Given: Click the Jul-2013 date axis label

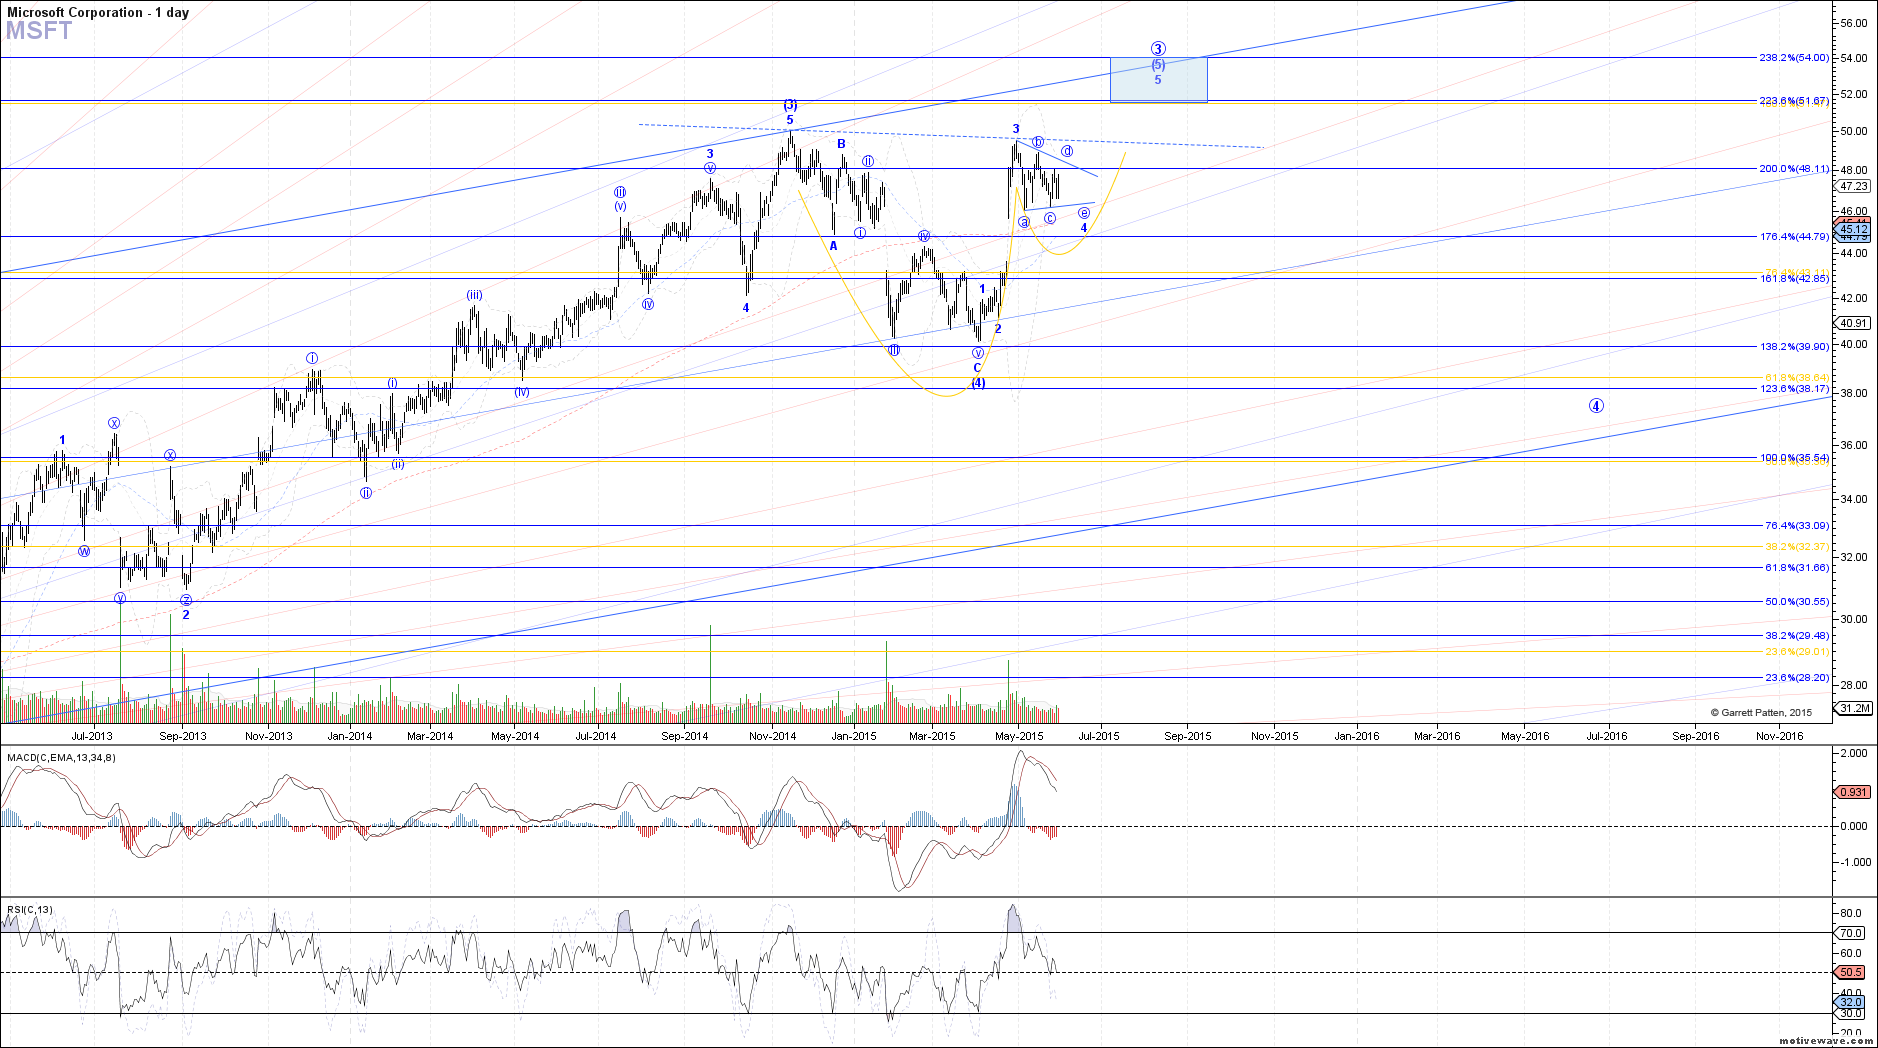Looking at the screenshot, I should point(92,736).
